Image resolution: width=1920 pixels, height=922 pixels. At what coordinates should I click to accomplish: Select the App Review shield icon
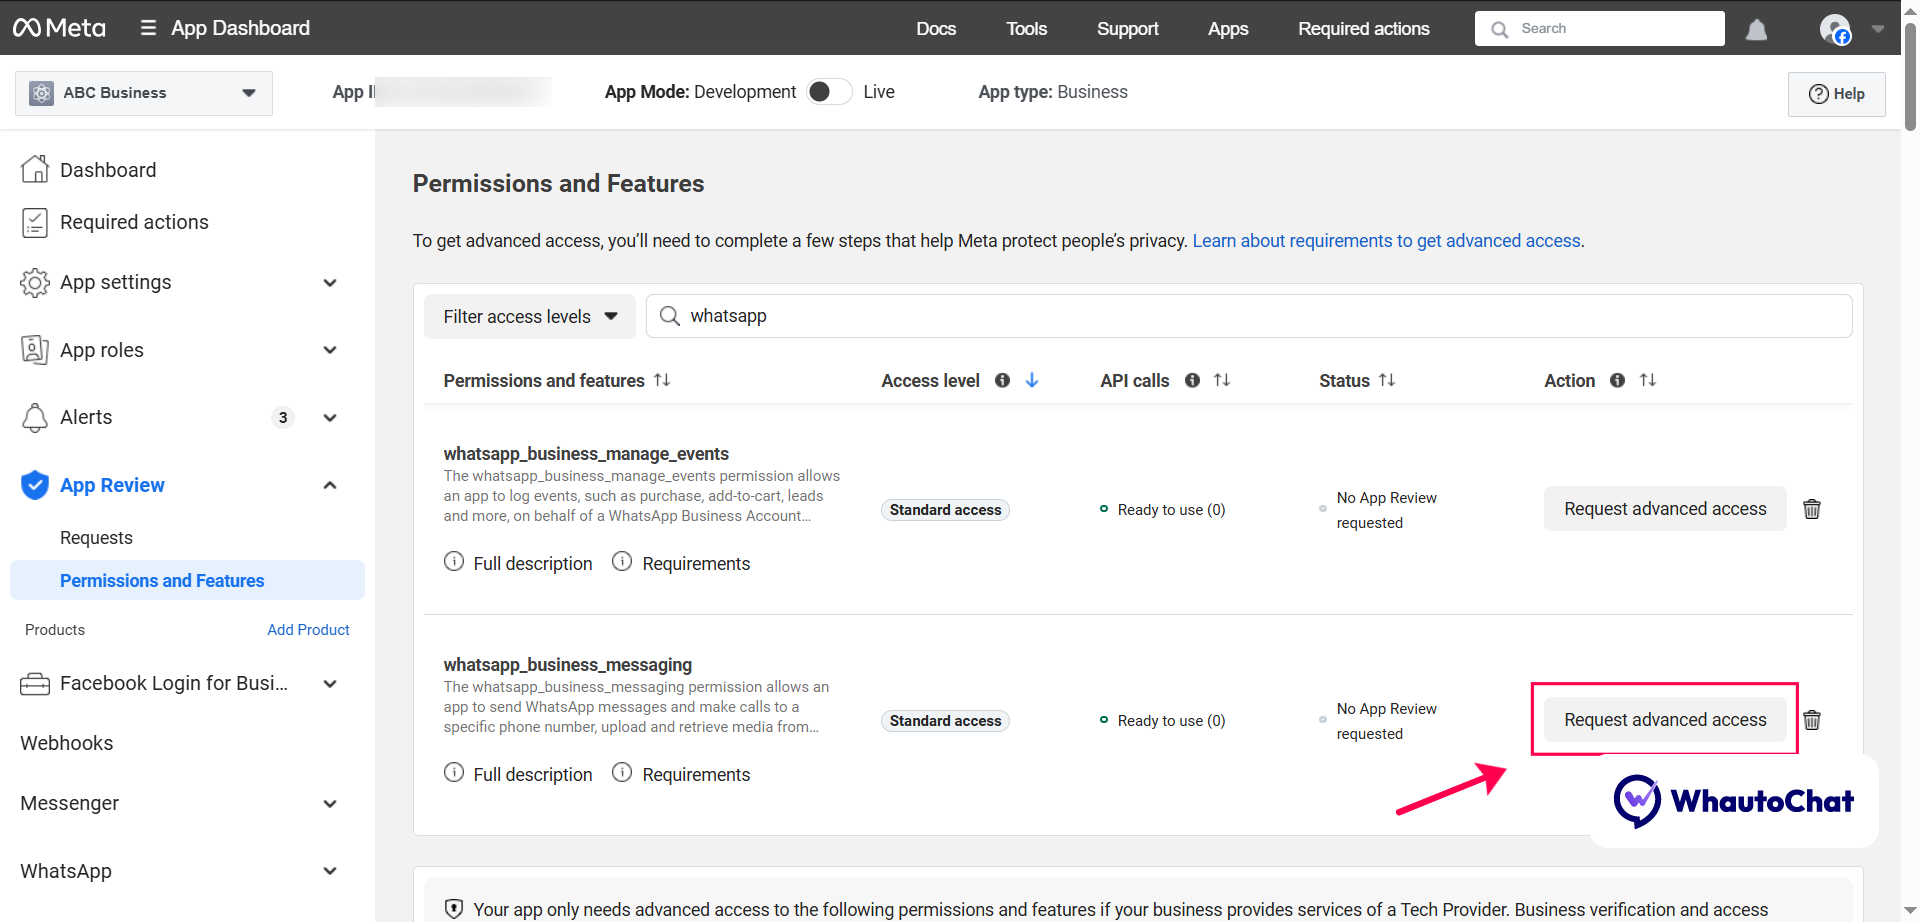click(x=35, y=485)
